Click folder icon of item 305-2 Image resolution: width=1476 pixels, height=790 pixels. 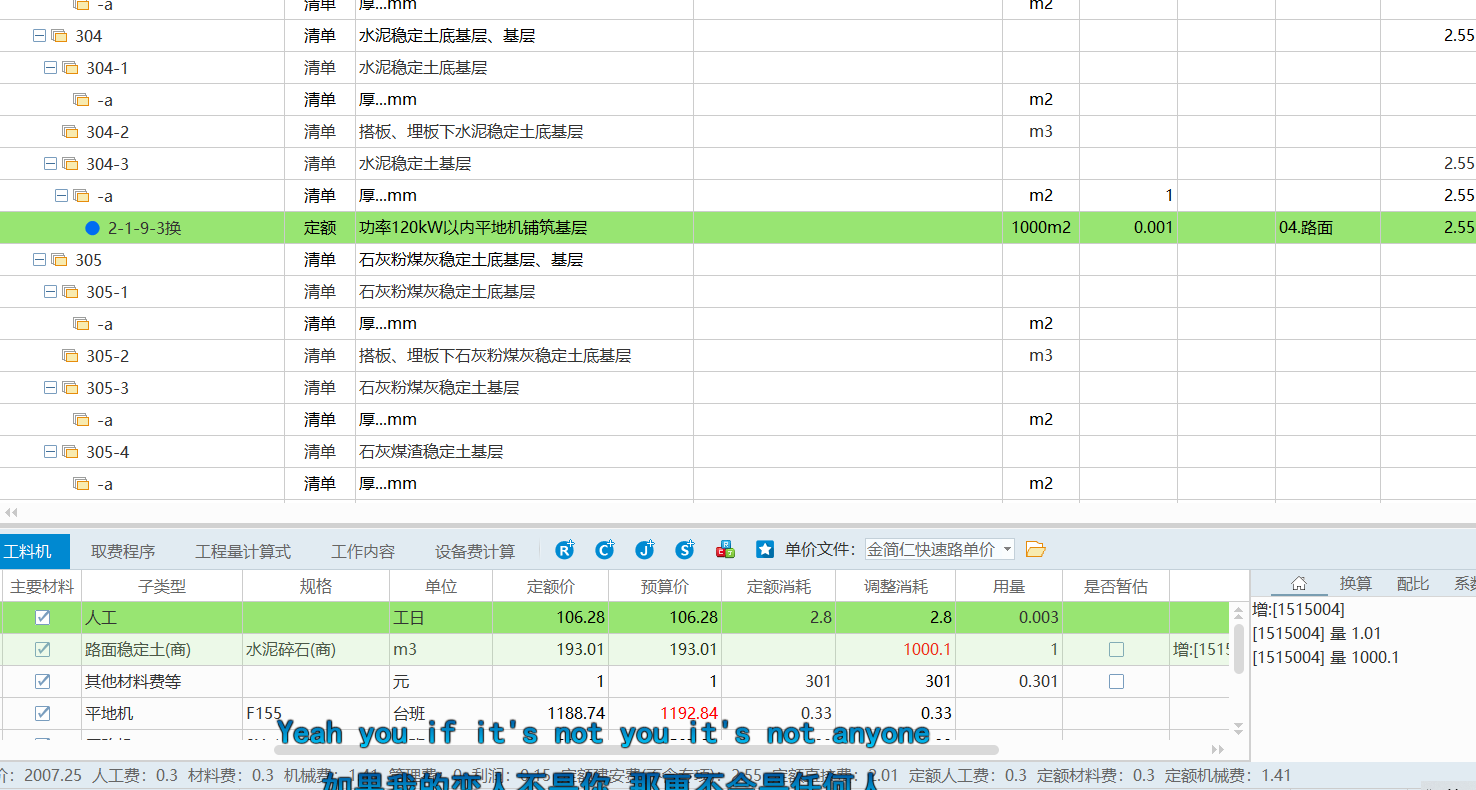70,356
